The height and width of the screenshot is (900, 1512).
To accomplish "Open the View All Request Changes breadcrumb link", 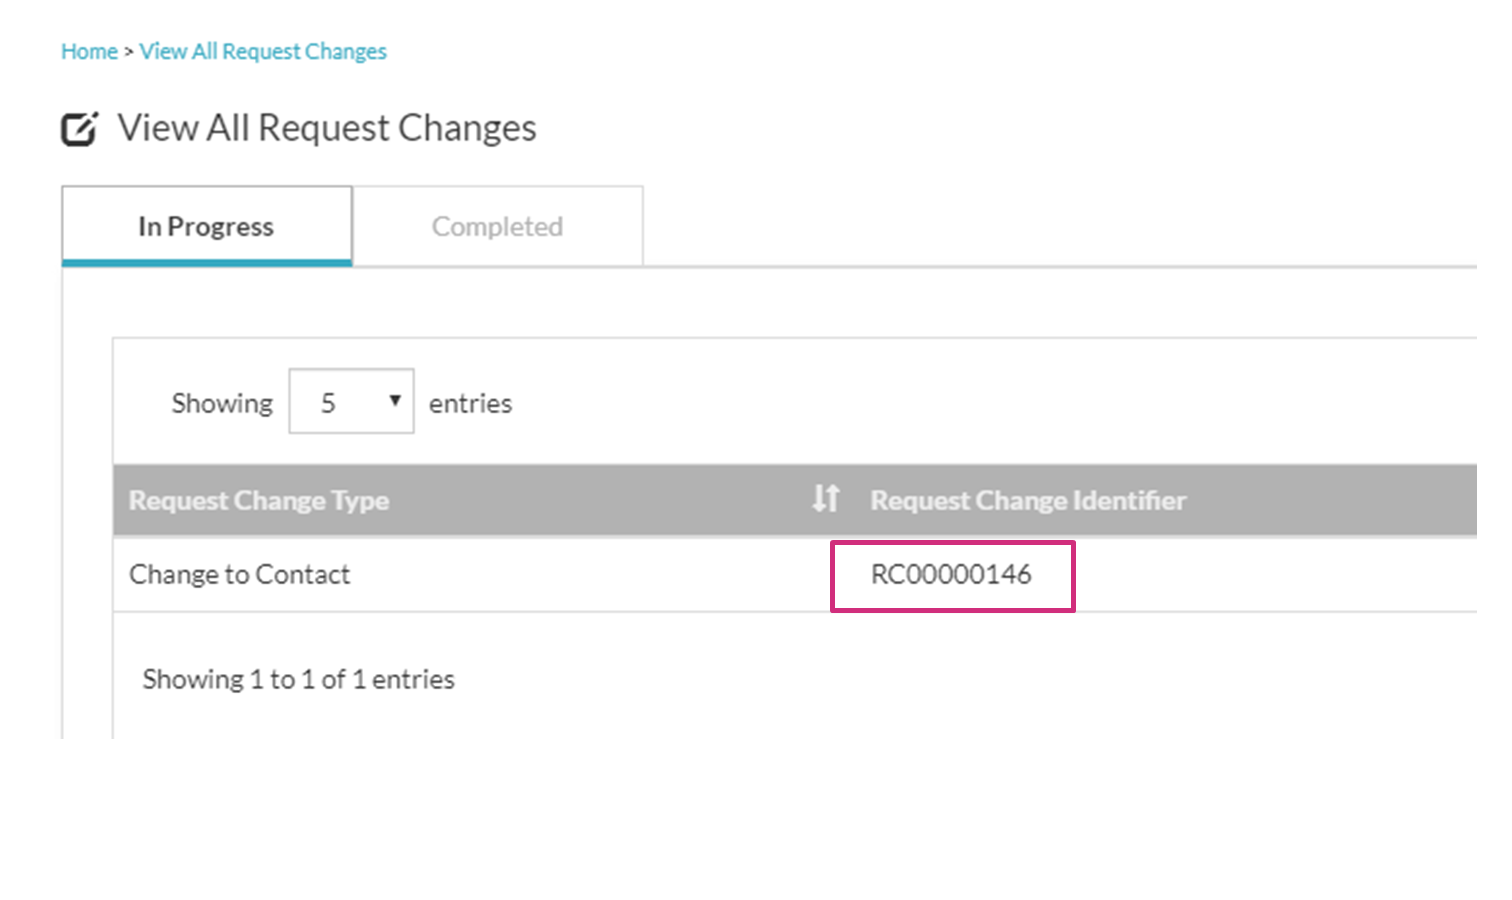I will click(263, 51).
